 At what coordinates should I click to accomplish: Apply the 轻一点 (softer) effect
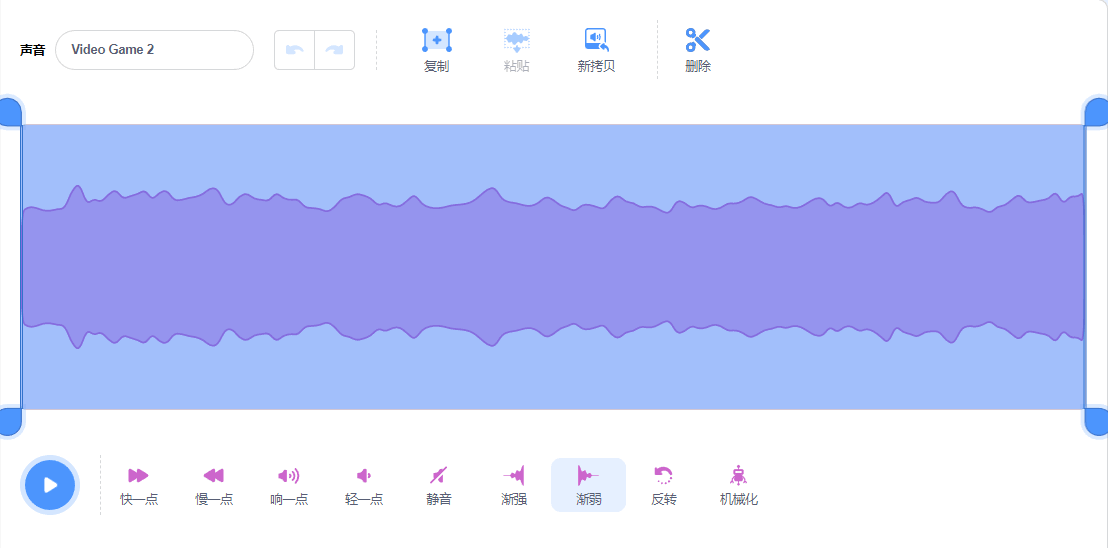click(364, 475)
